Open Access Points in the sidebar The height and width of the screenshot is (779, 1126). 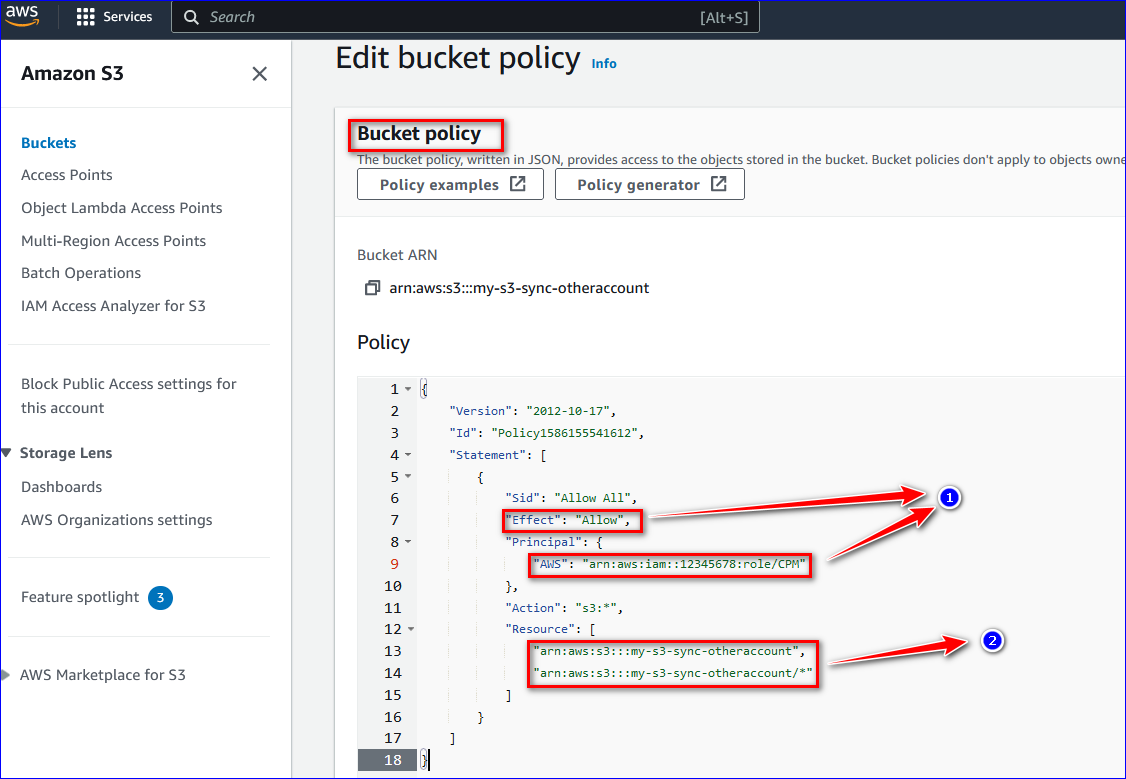tap(67, 175)
